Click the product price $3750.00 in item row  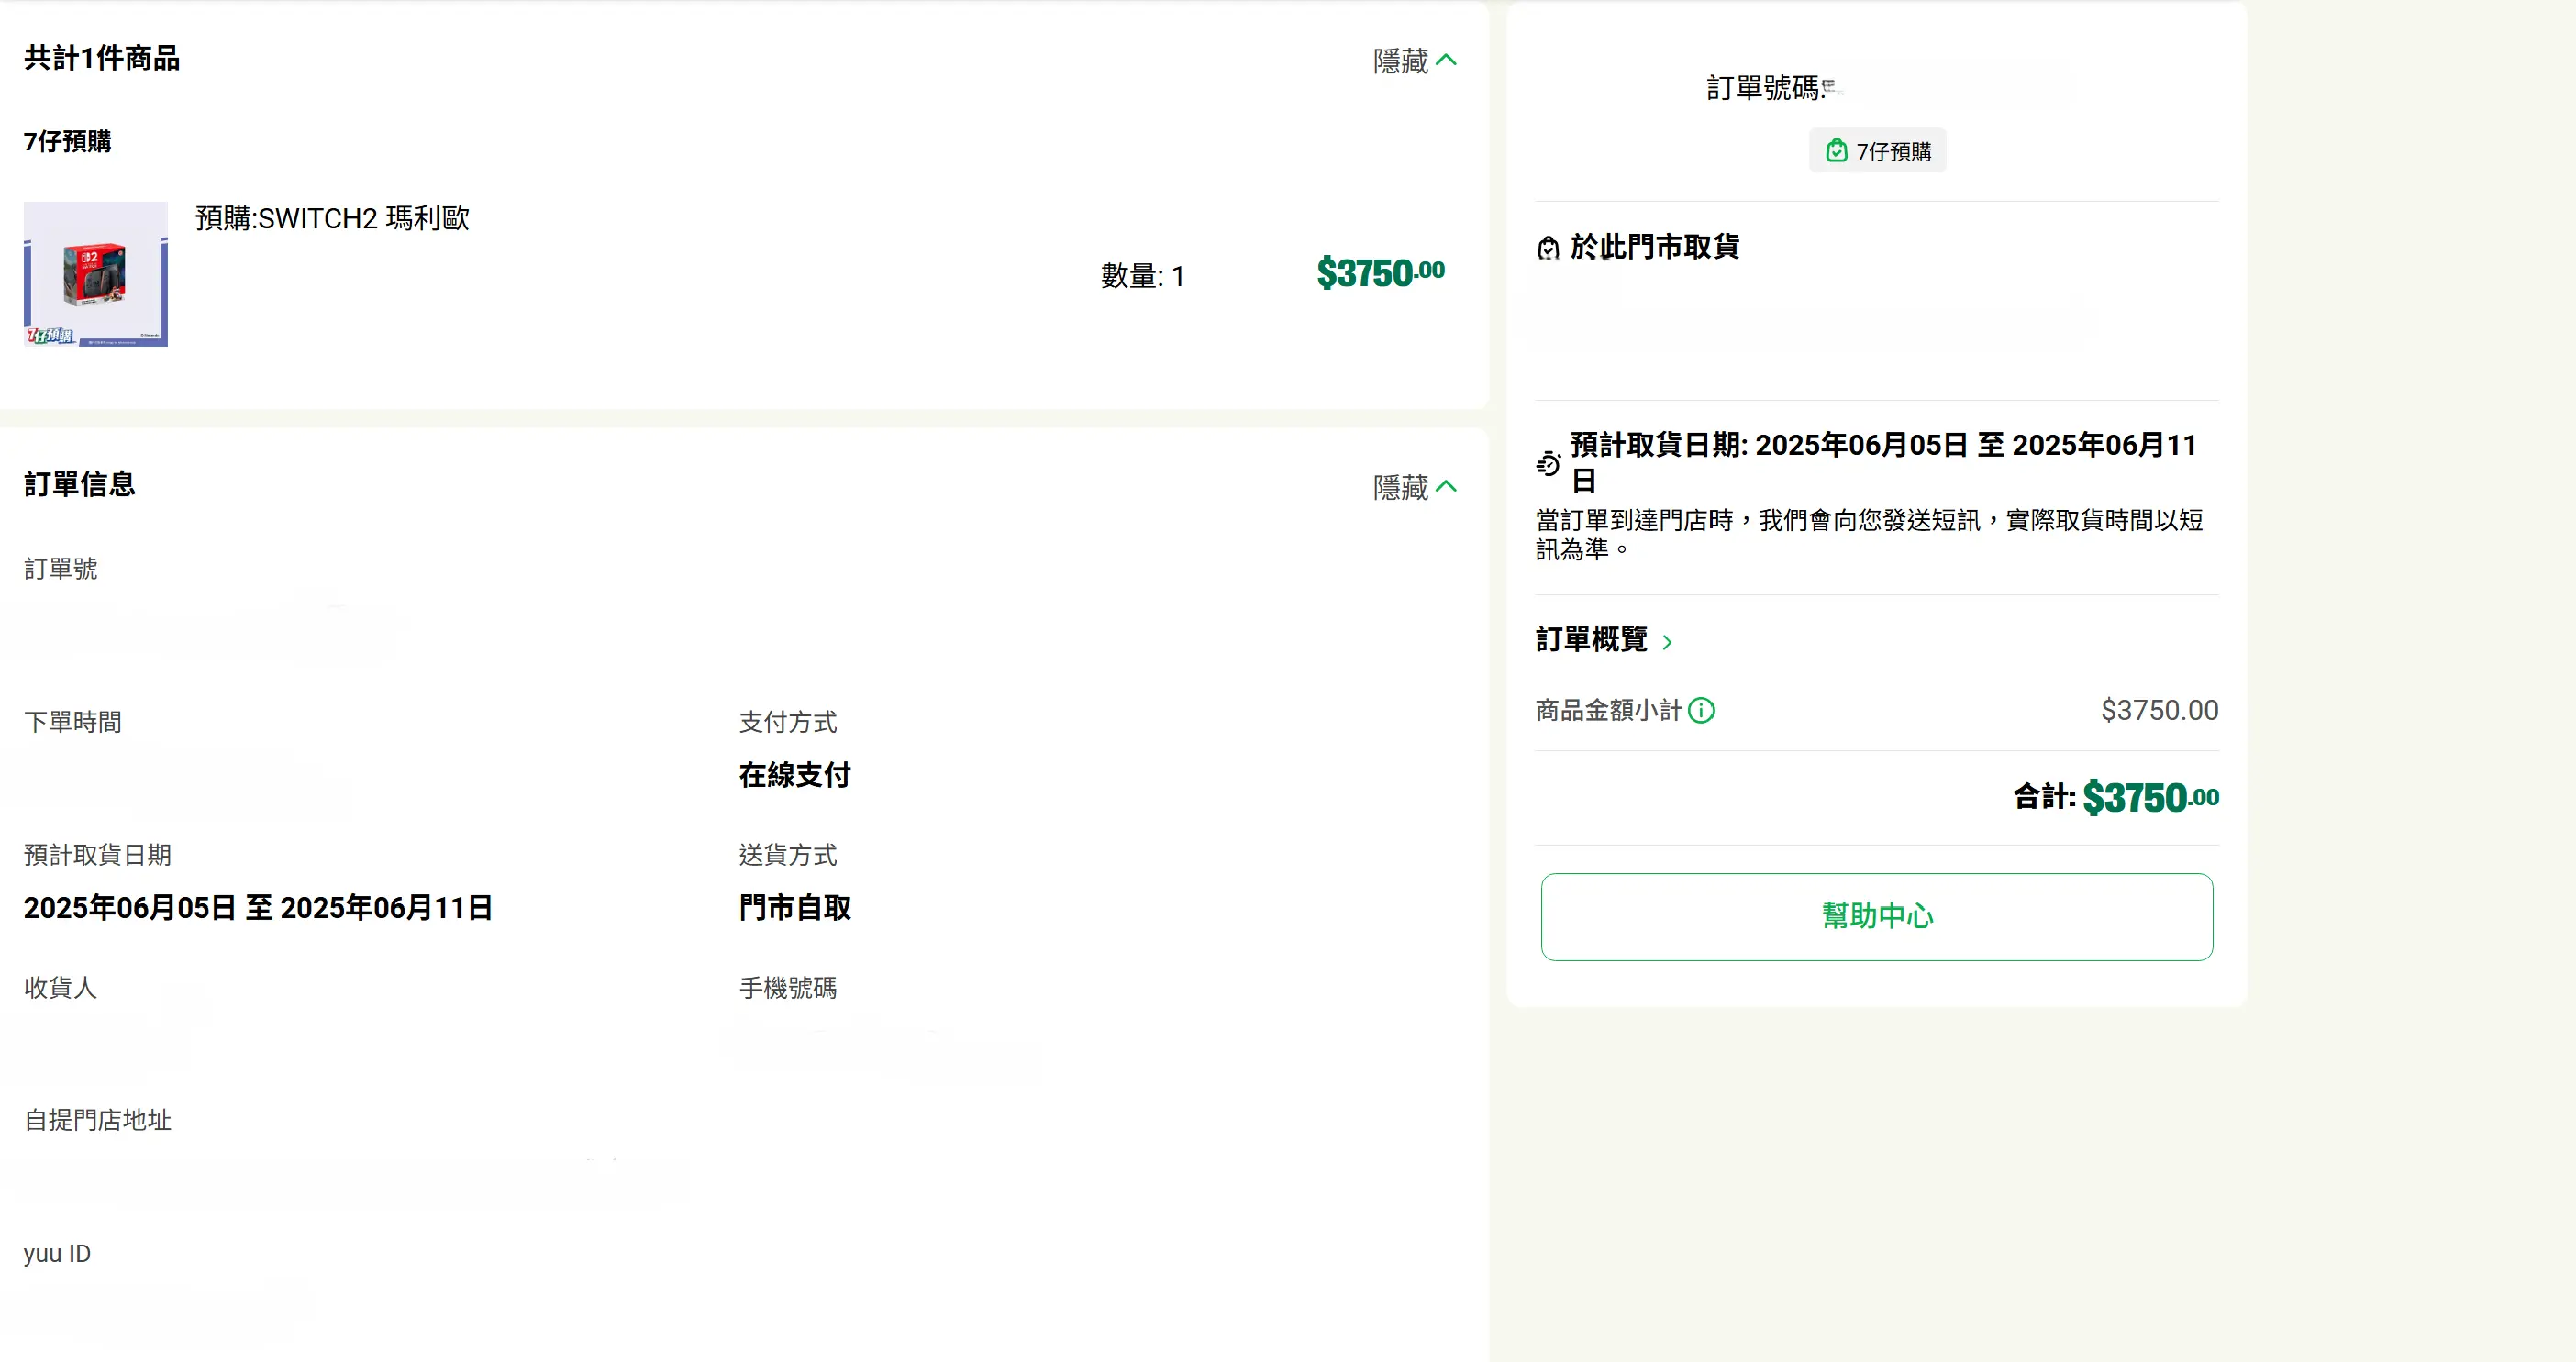click(x=1380, y=272)
